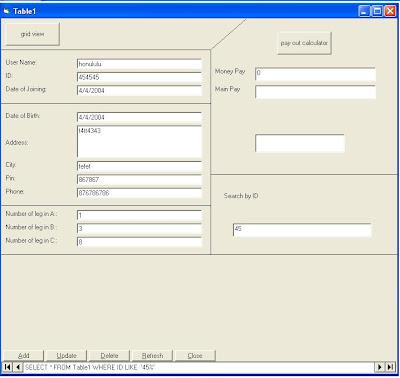The height and width of the screenshot is (378, 400).
Task: Focus the User Name field with honolulu
Action: 139,64
